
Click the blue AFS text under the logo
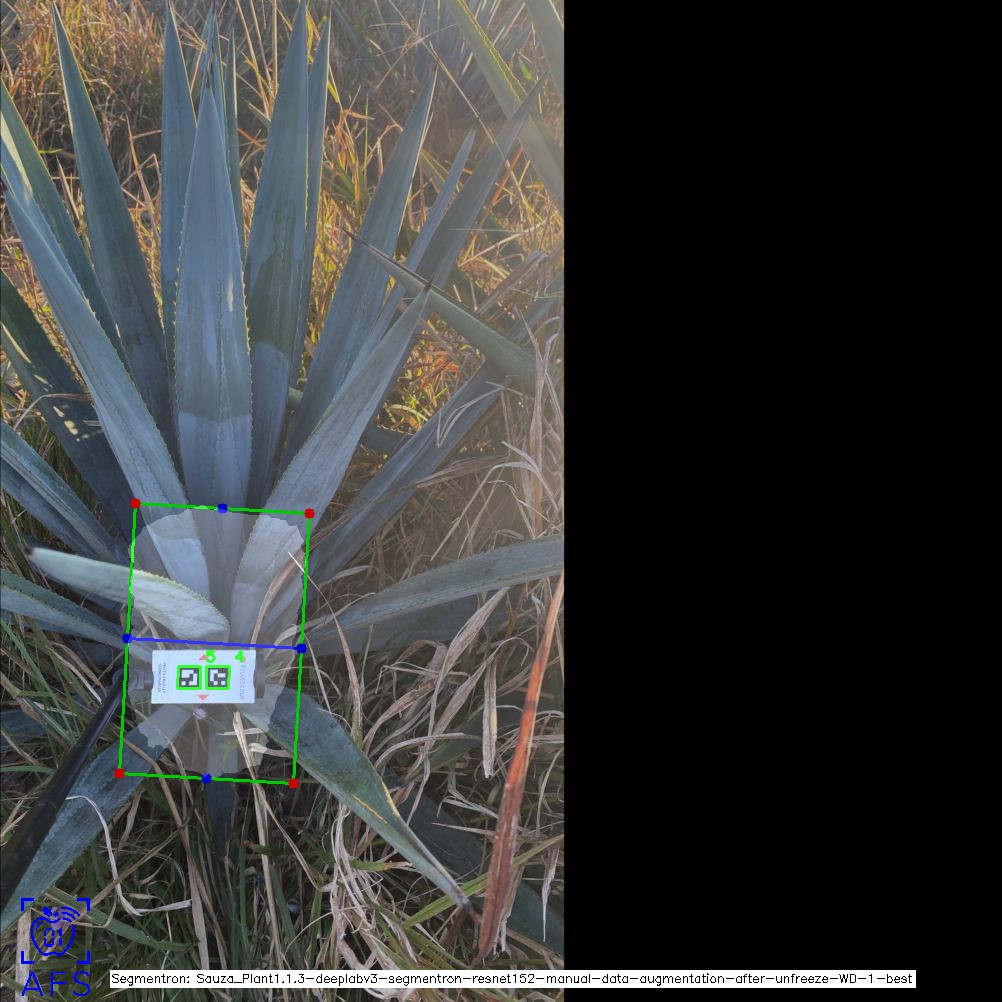click(x=56, y=984)
